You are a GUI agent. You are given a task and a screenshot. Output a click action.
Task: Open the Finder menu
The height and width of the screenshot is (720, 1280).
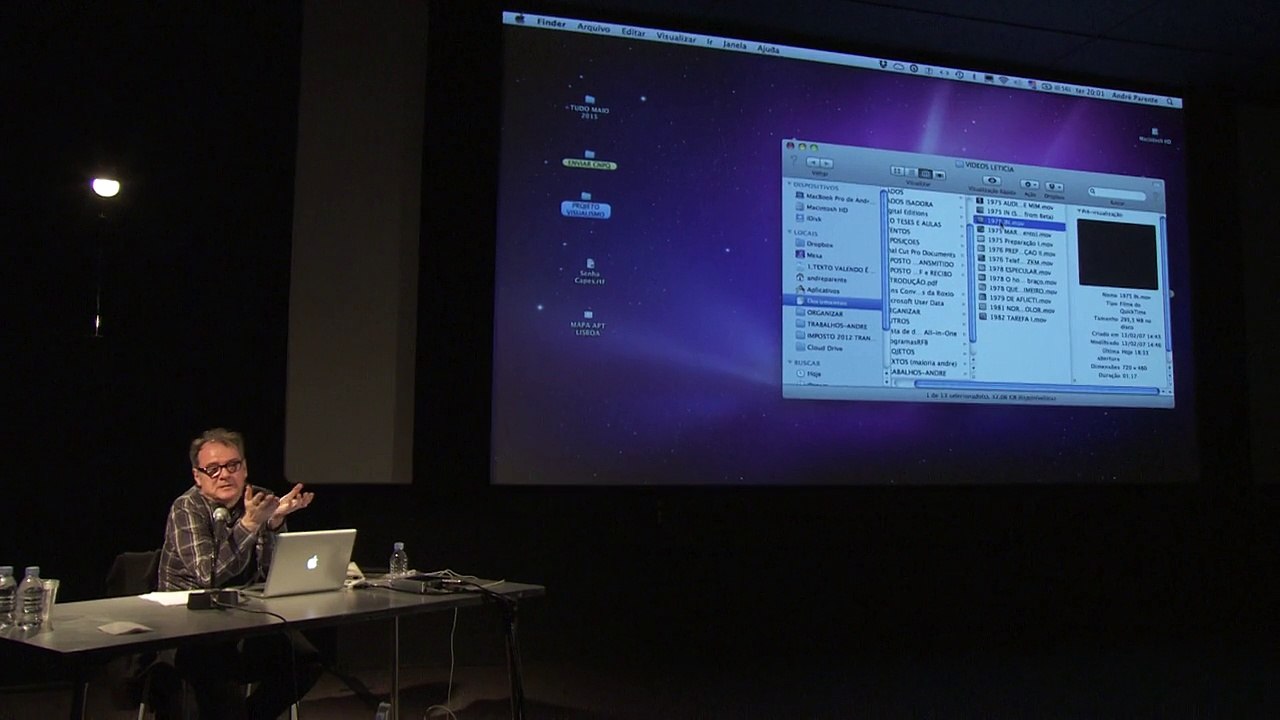coord(551,22)
